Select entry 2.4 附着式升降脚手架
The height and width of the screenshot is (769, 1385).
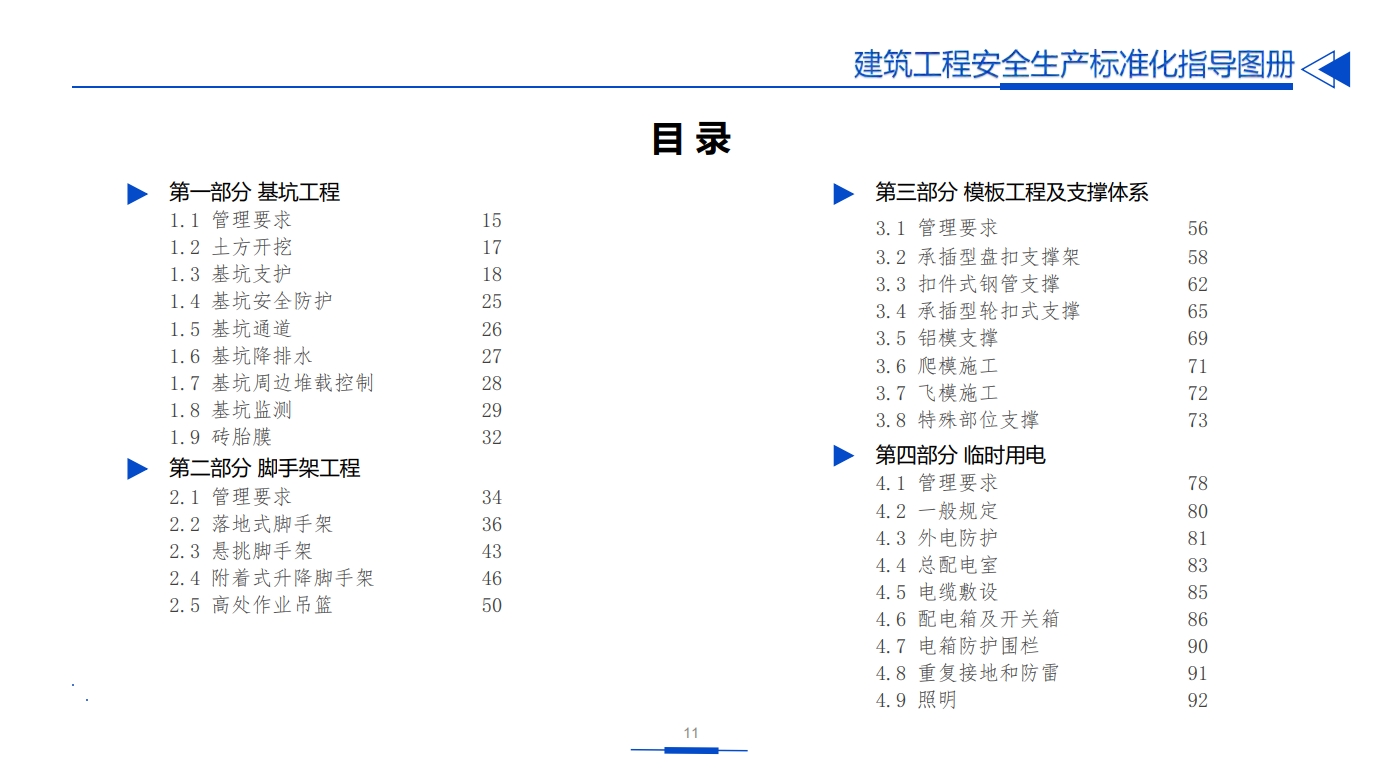click(271, 578)
